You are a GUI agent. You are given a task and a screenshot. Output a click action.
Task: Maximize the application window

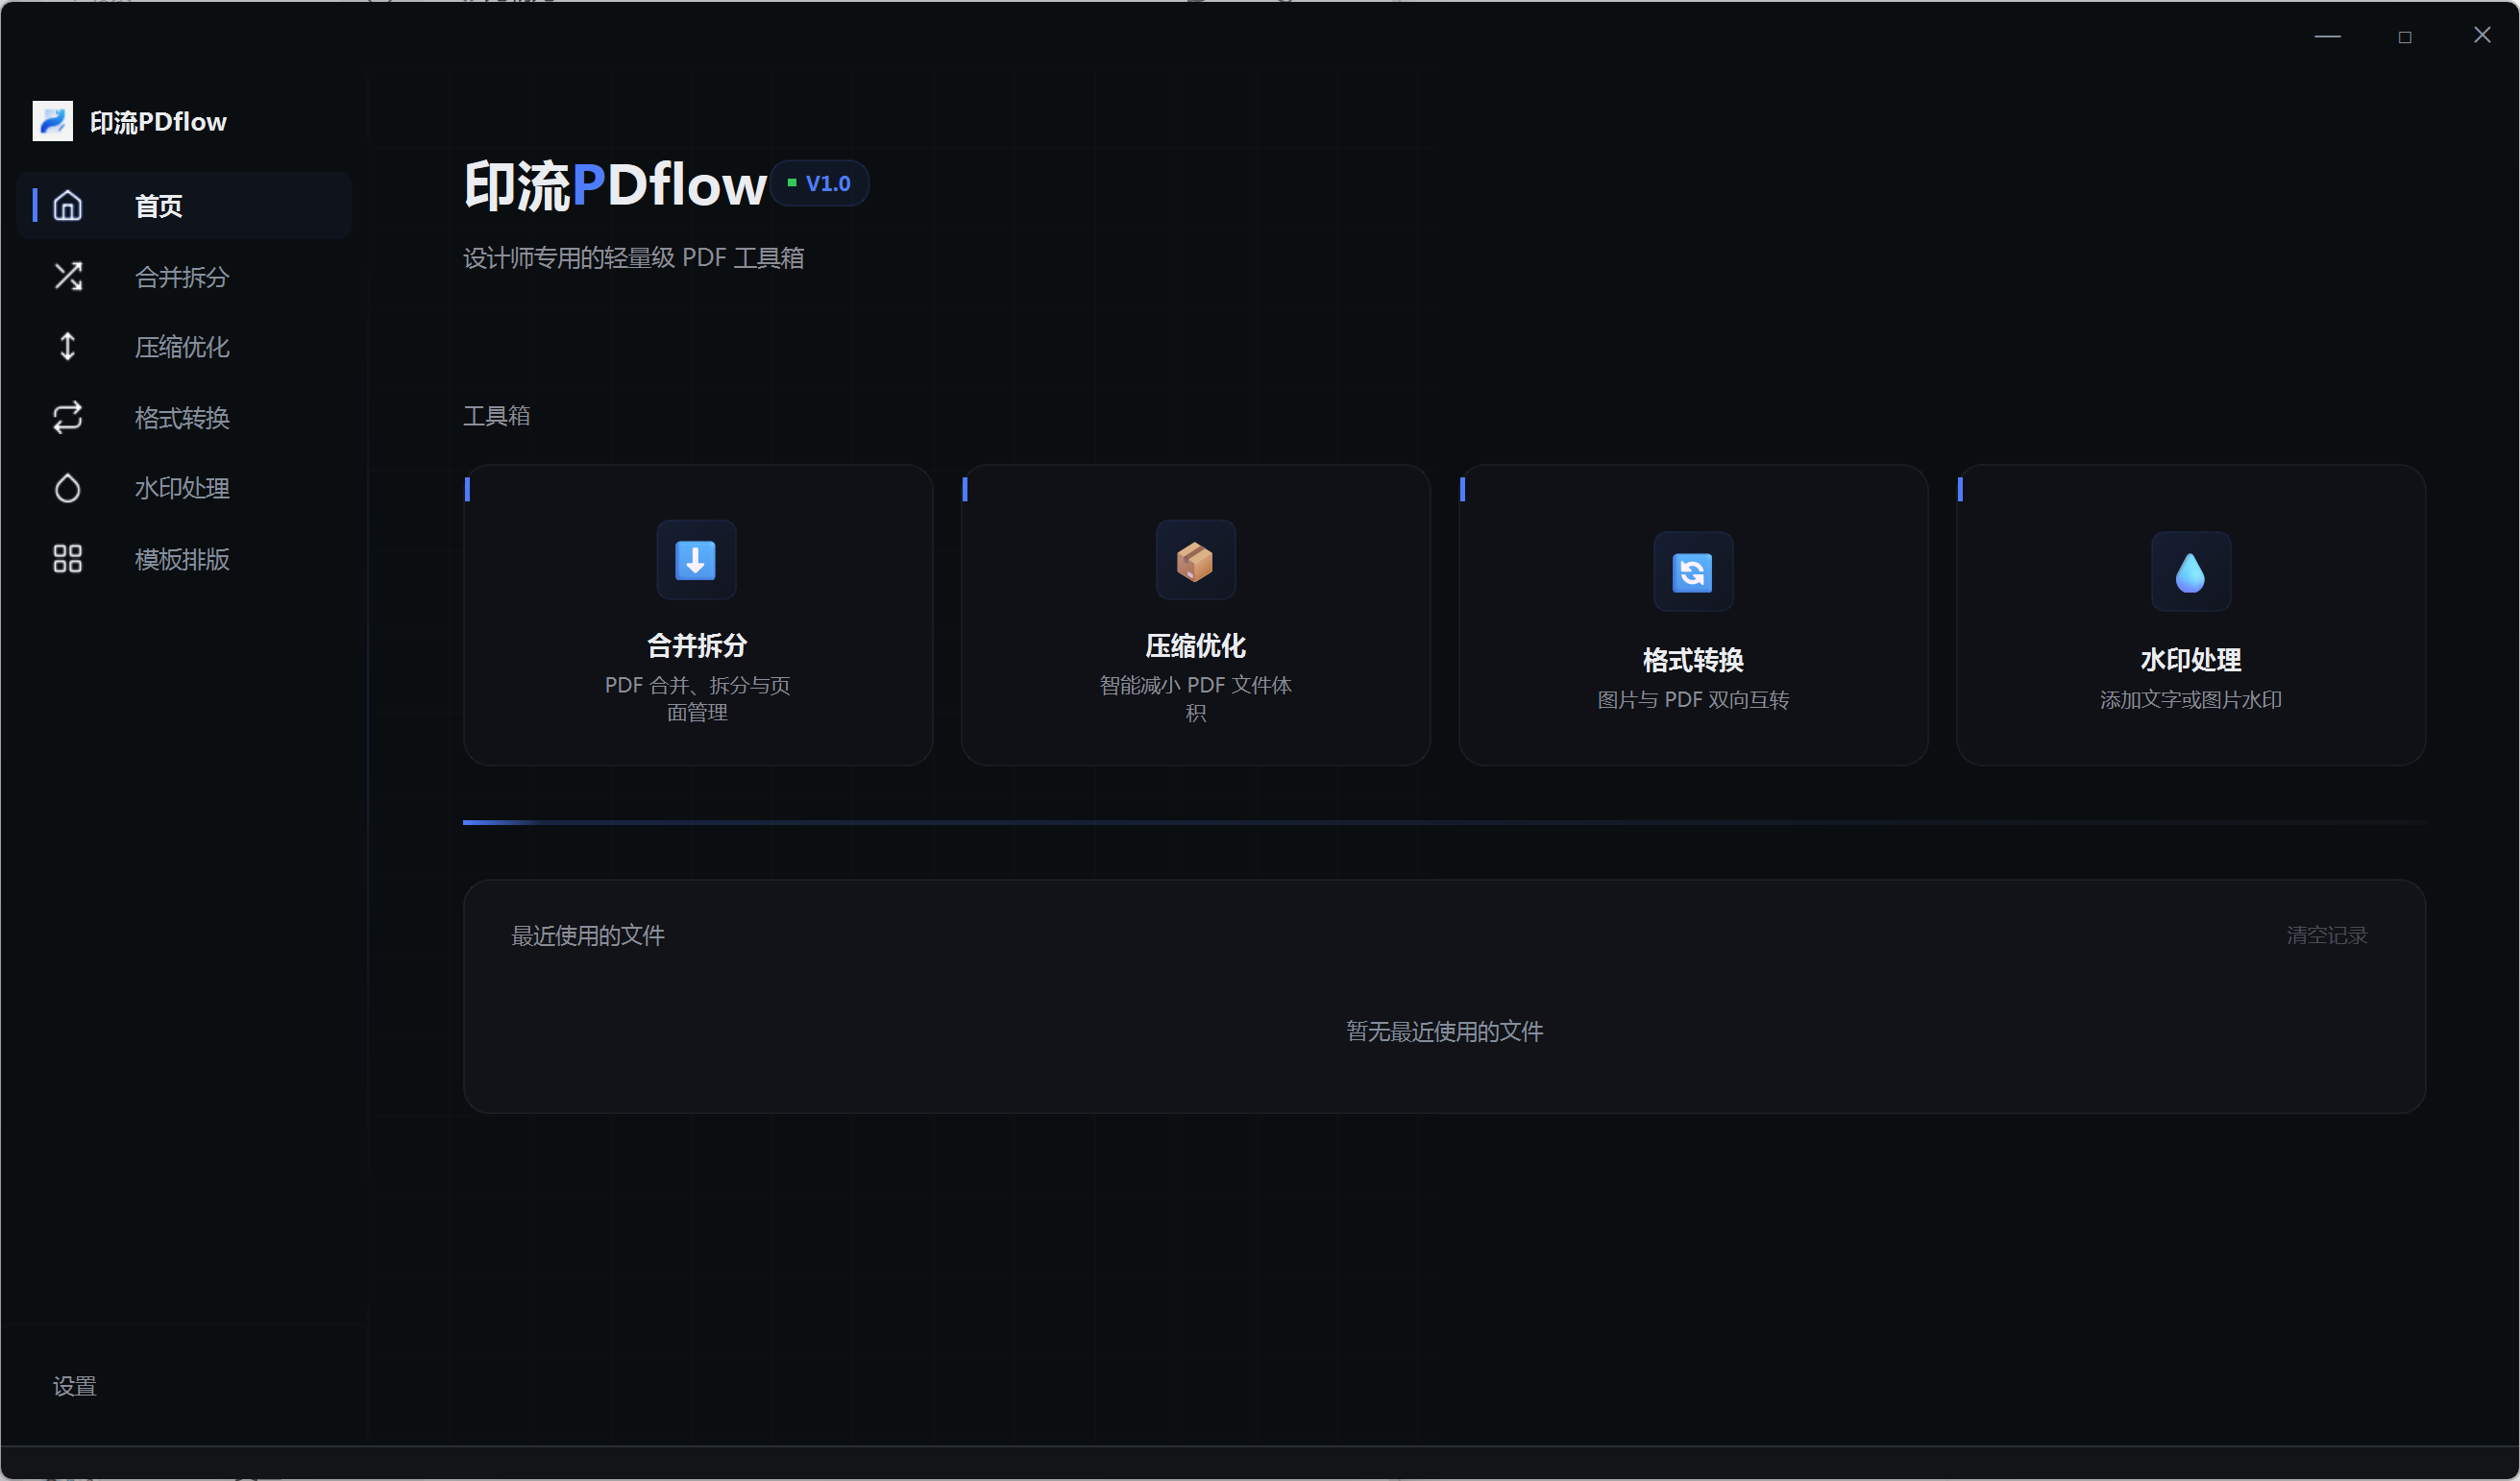(x=2404, y=36)
